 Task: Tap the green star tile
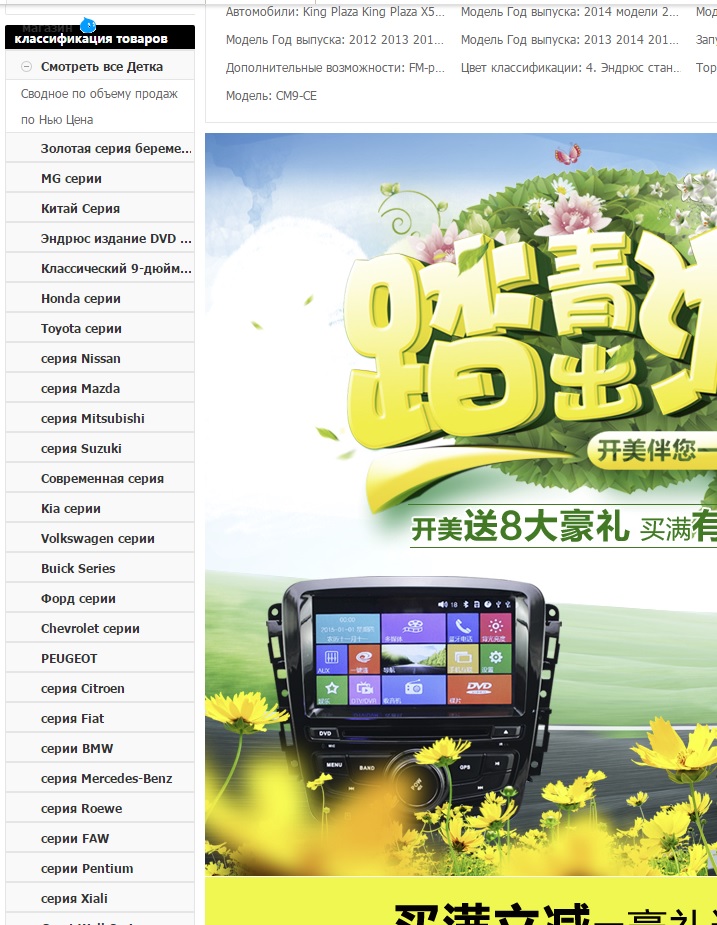331,689
